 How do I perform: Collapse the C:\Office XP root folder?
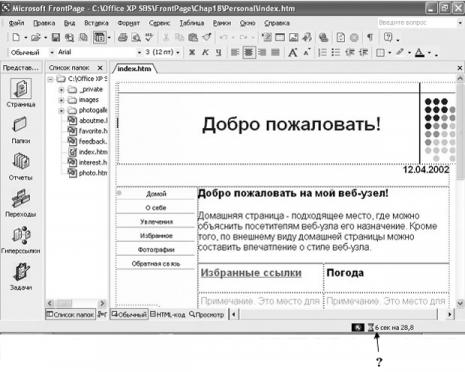(51, 79)
